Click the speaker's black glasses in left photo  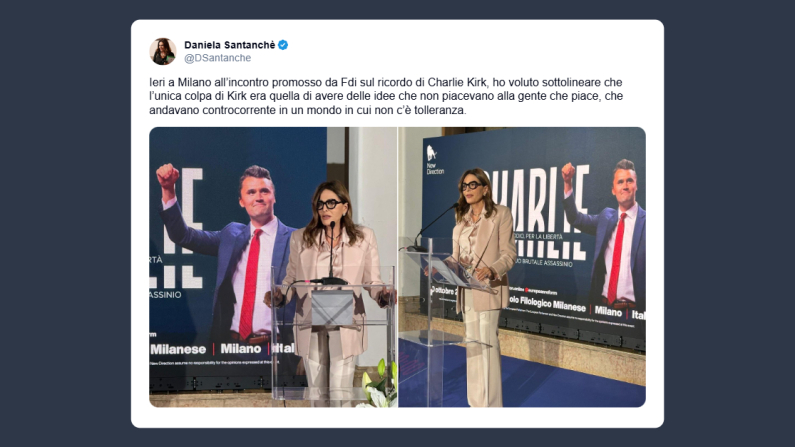tap(330, 204)
